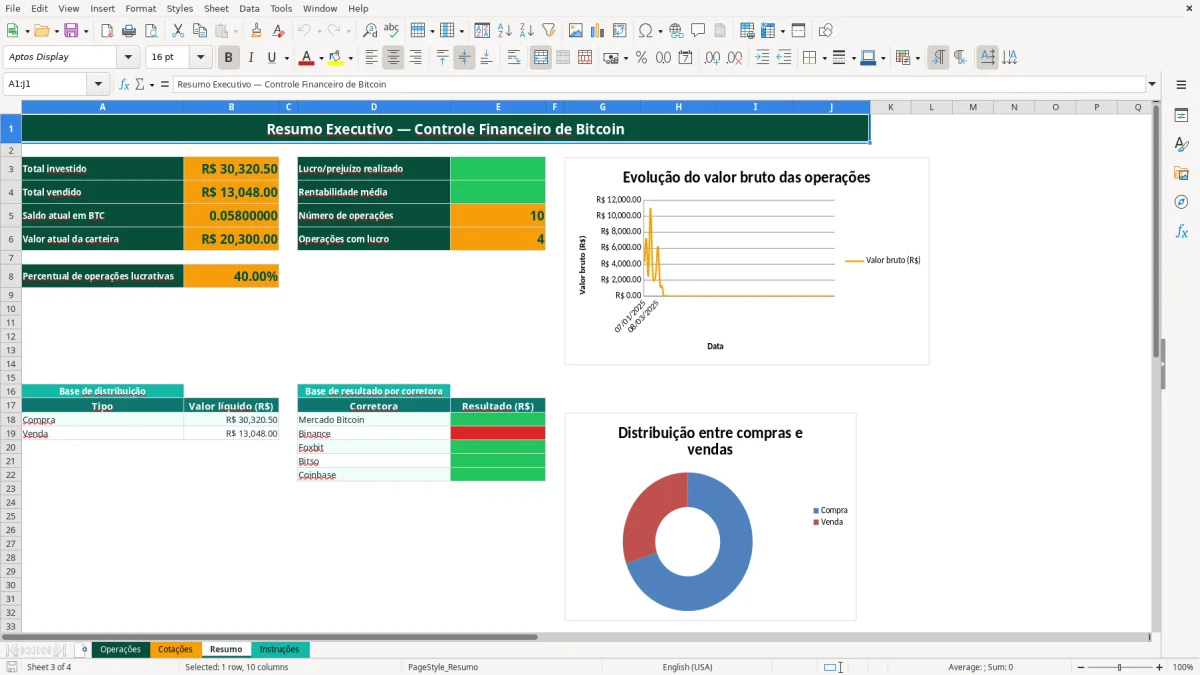1200x675 pixels.
Task: Click the document-modified save indicator in status bar
Action: pos(12,667)
